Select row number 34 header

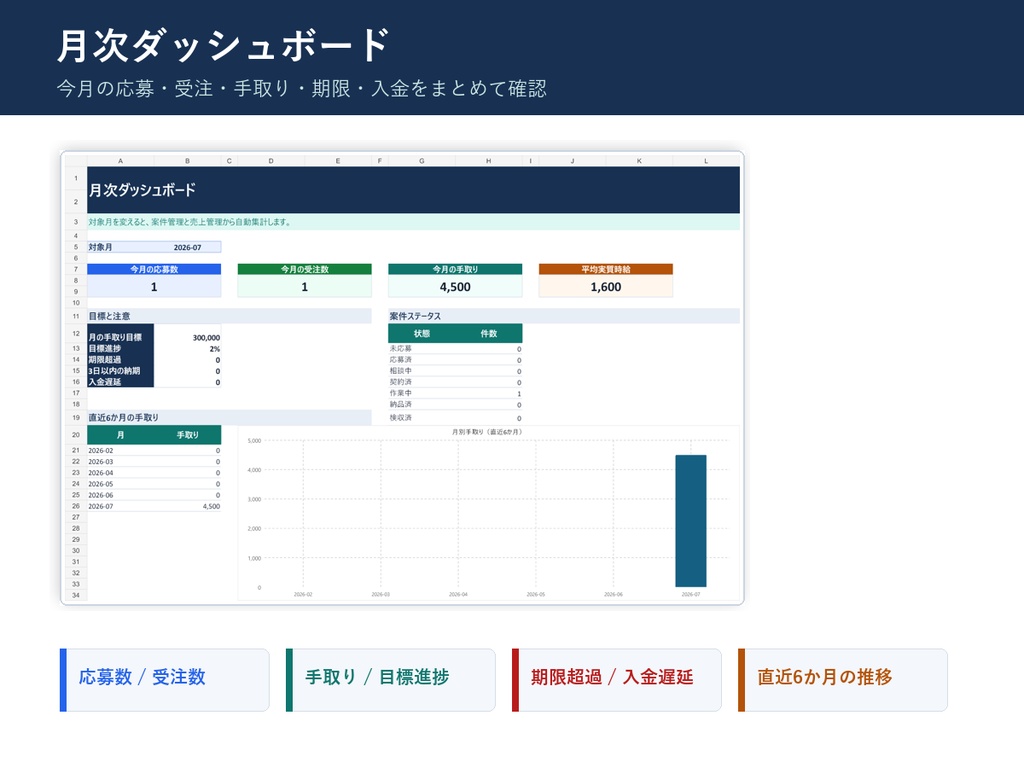click(x=76, y=595)
